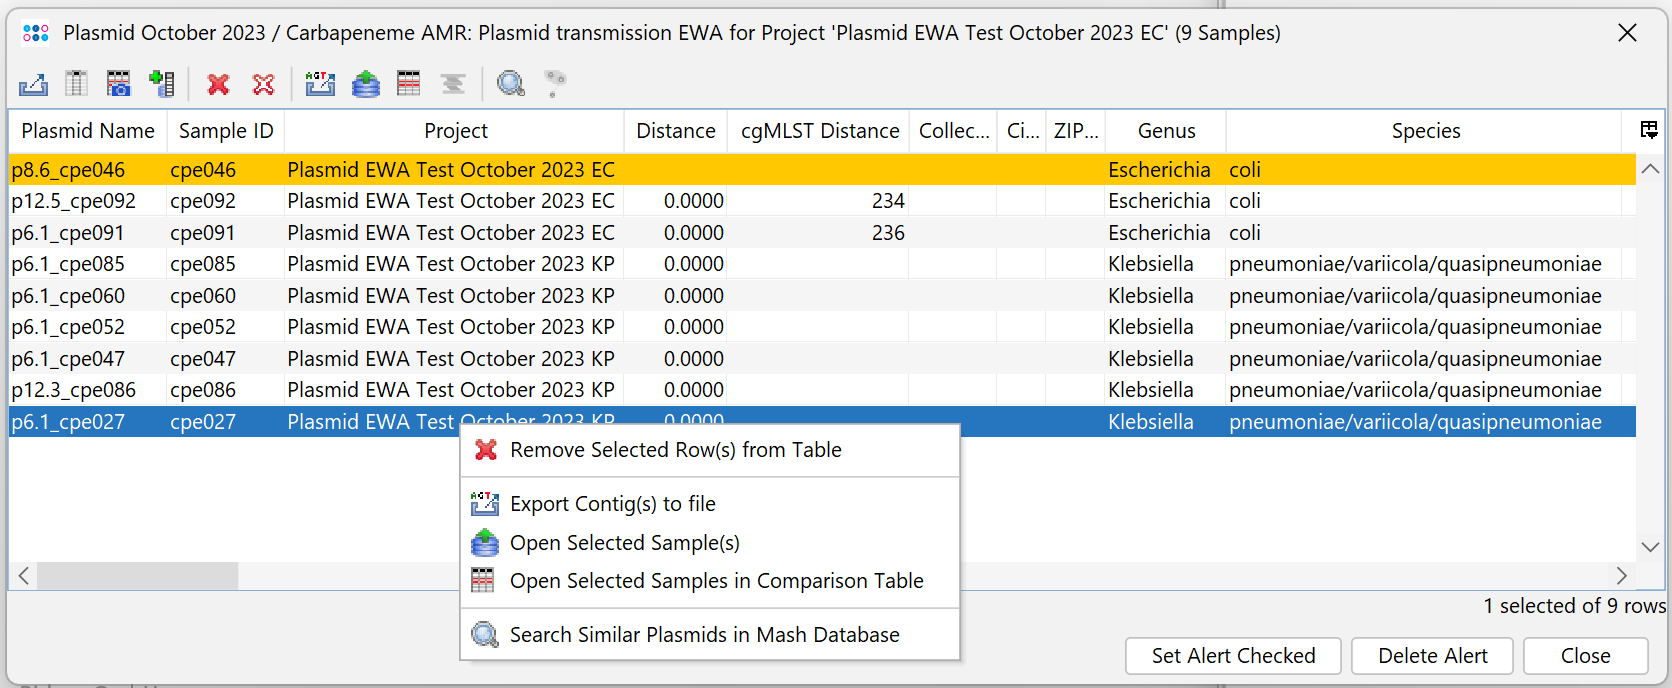Click the outlined red X toolbar icon
This screenshot has width=1672, height=688.
pyautogui.click(x=263, y=84)
